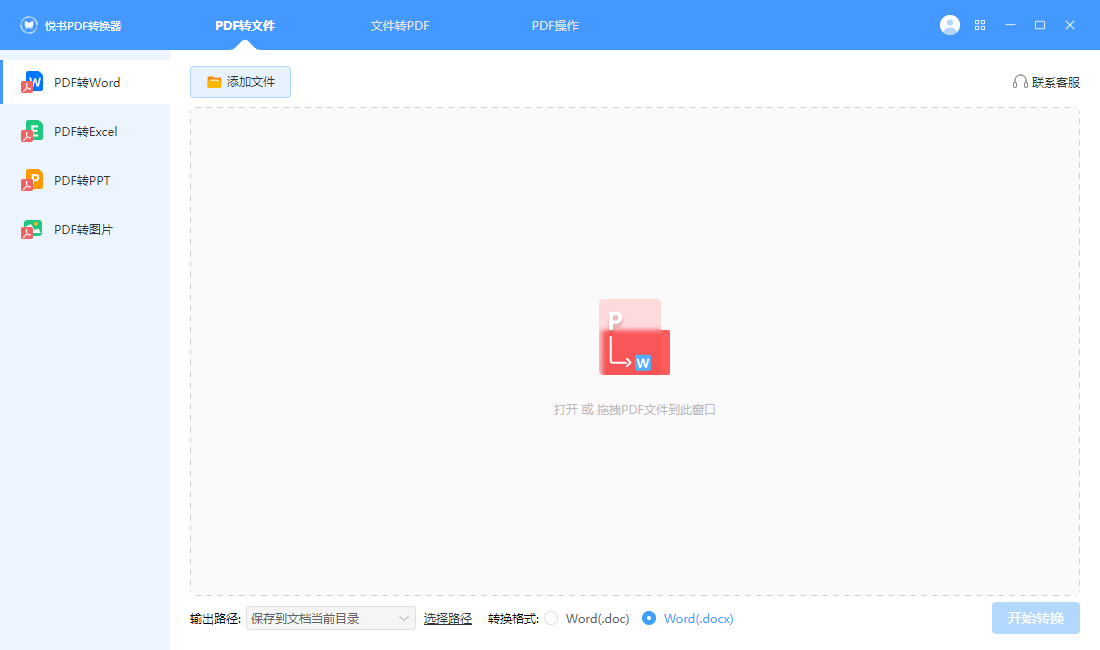Click the 添加文件 button to add files
This screenshot has height=650, width=1100.
[x=240, y=82]
